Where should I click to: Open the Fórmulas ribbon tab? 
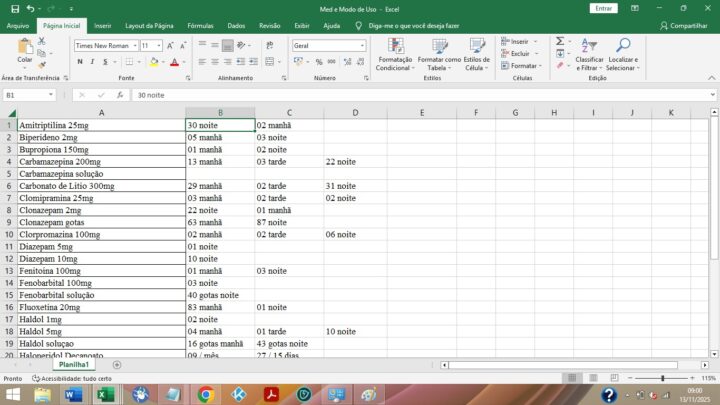pos(200,25)
